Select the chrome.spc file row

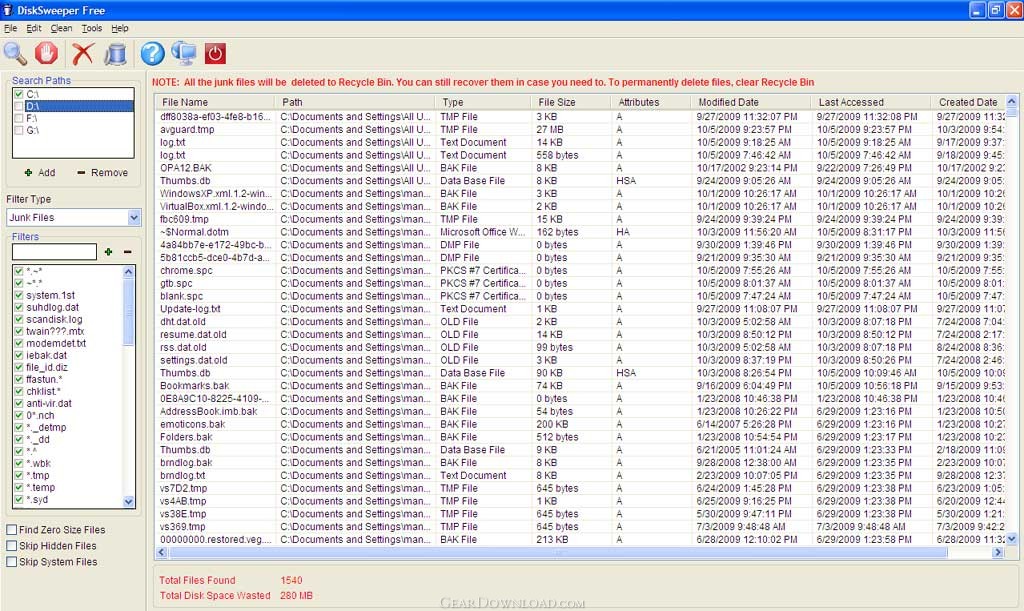coord(581,270)
